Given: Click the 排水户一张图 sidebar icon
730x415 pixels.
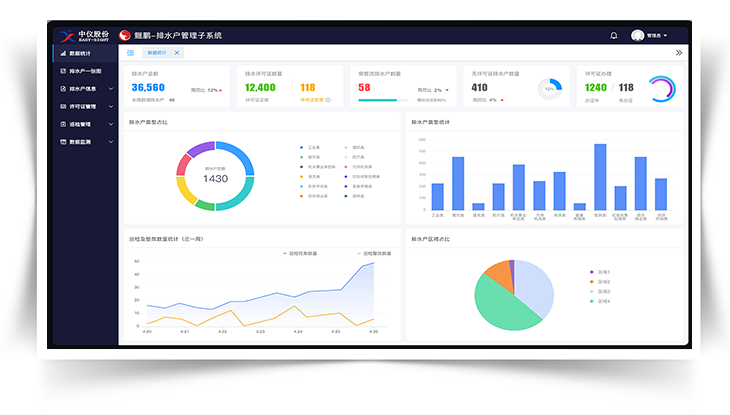Looking at the screenshot, I should tap(63, 71).
